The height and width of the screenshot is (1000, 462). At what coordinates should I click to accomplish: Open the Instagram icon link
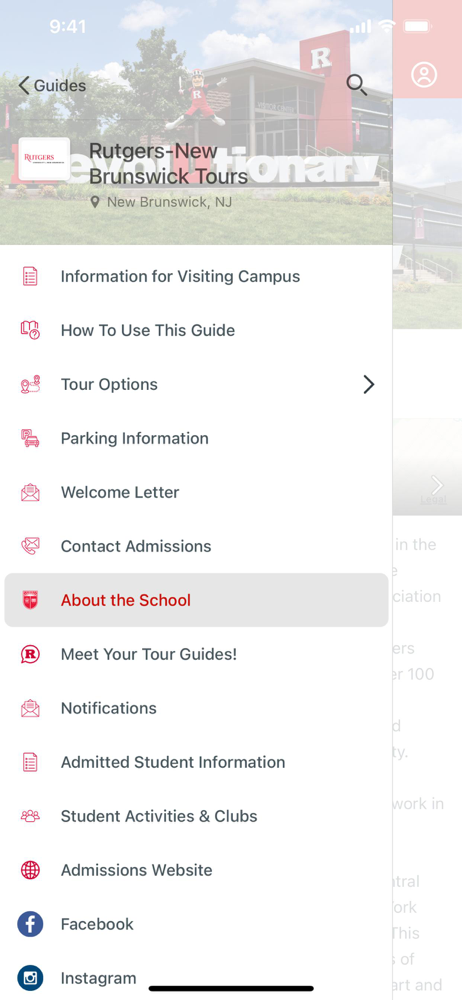click(x=30, y=978)
